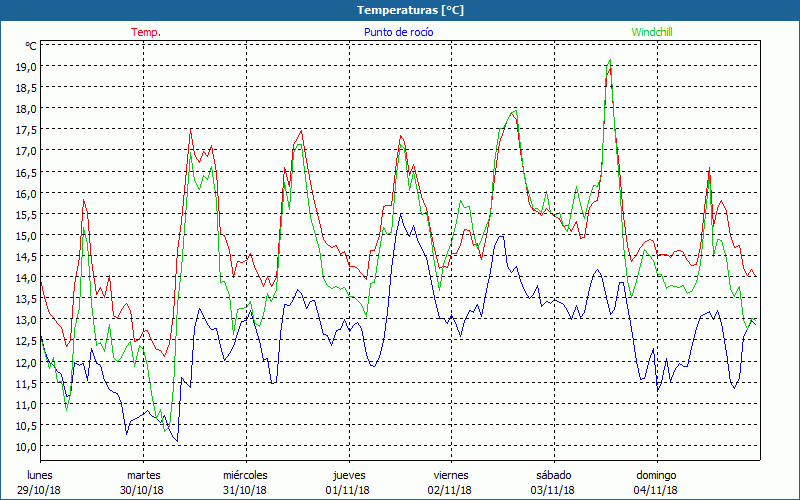Click the '17,0' y-axis value
Screen dimensions: 800x500
click(27, 151)
